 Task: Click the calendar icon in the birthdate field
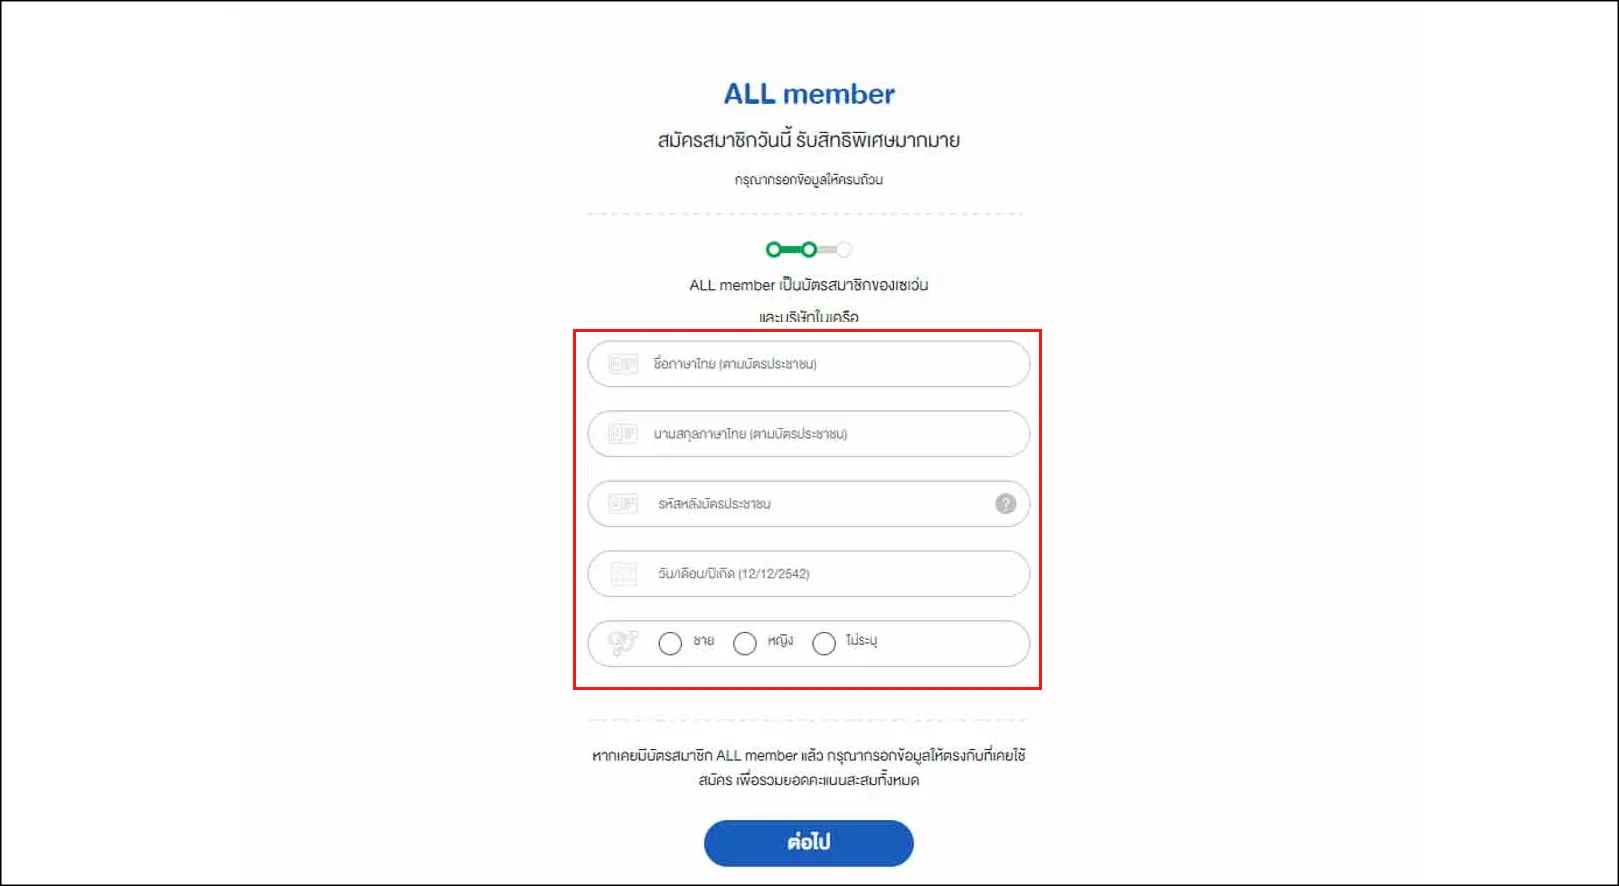point(622,574)
